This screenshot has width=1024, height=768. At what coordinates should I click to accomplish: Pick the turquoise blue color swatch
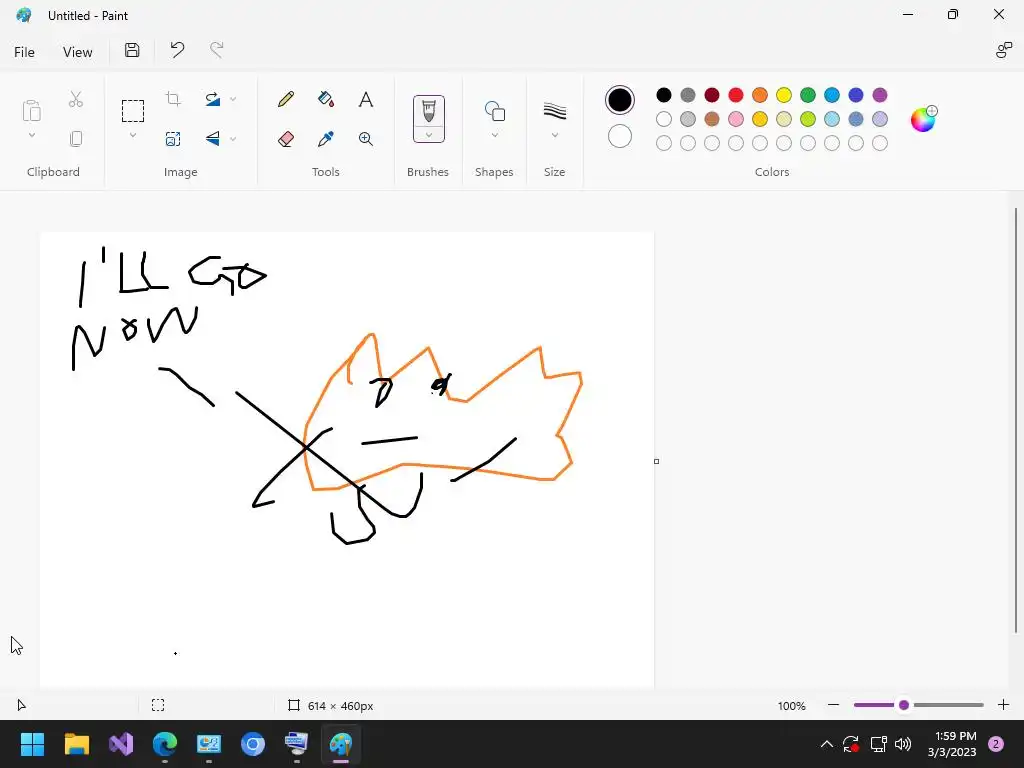point(831,95)
